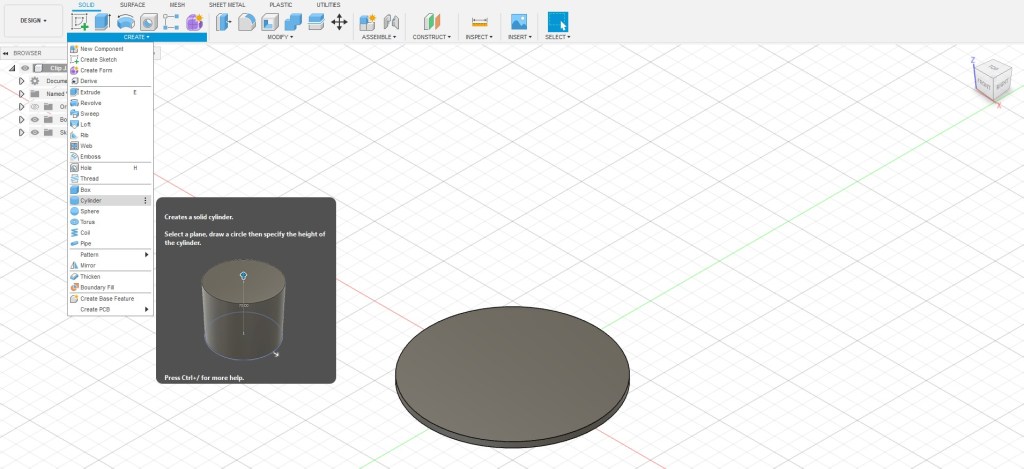Choose Sphere from the Create menu

coord(90,211)
